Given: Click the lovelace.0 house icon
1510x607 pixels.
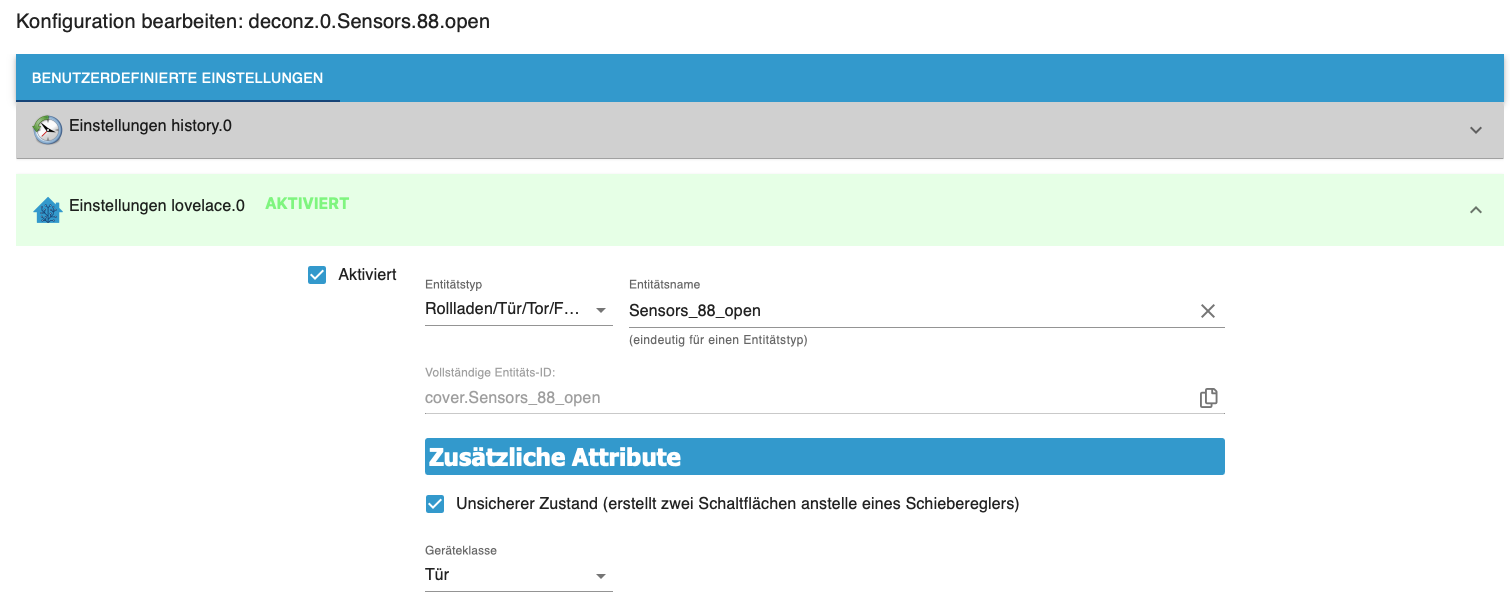Looking at the screenshot, I should pyautogui.click(x=47, y=210).
